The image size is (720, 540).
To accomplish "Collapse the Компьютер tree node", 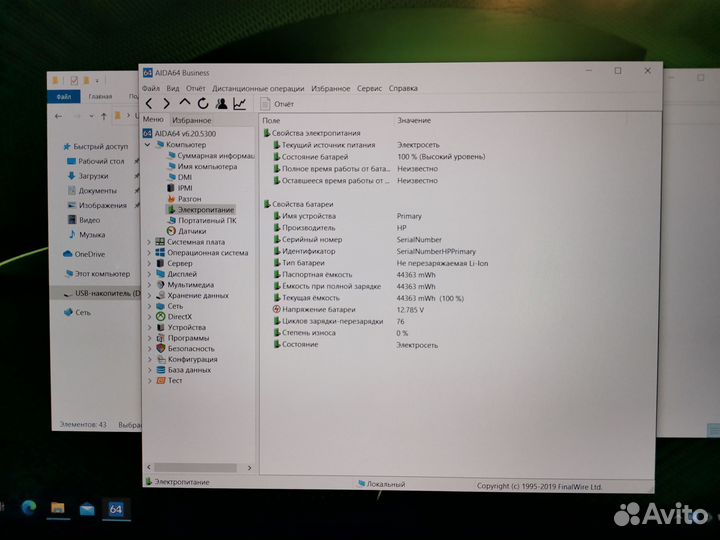I will (147, 145).
